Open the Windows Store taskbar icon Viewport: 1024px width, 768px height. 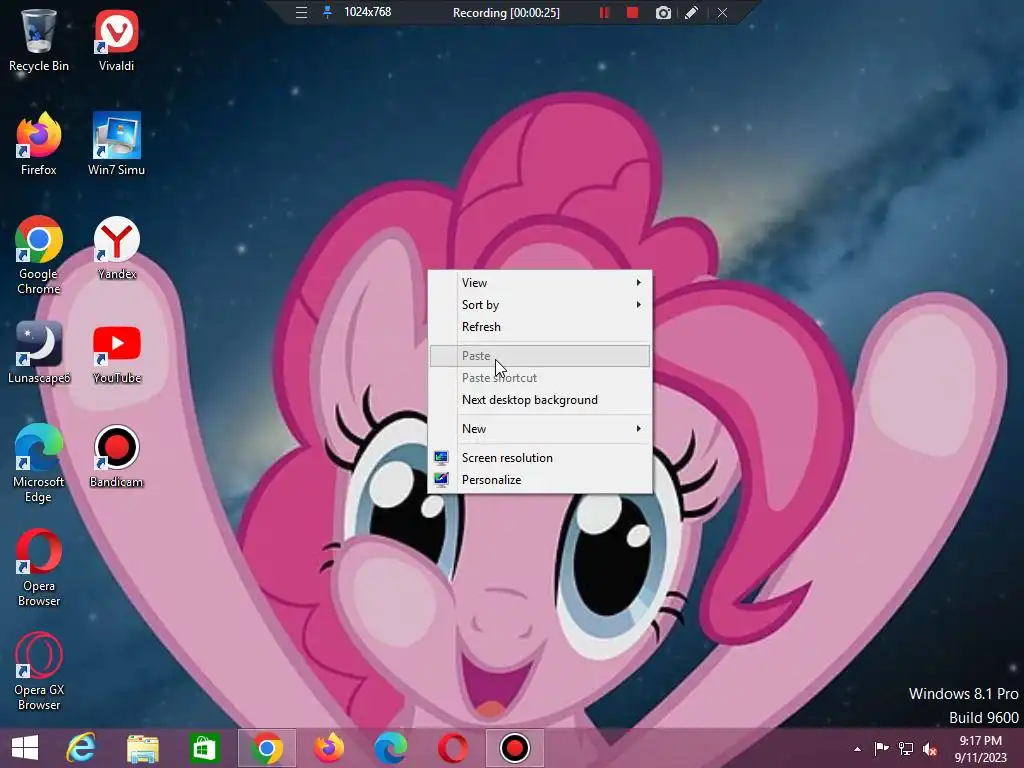click(x=204, y=748)
